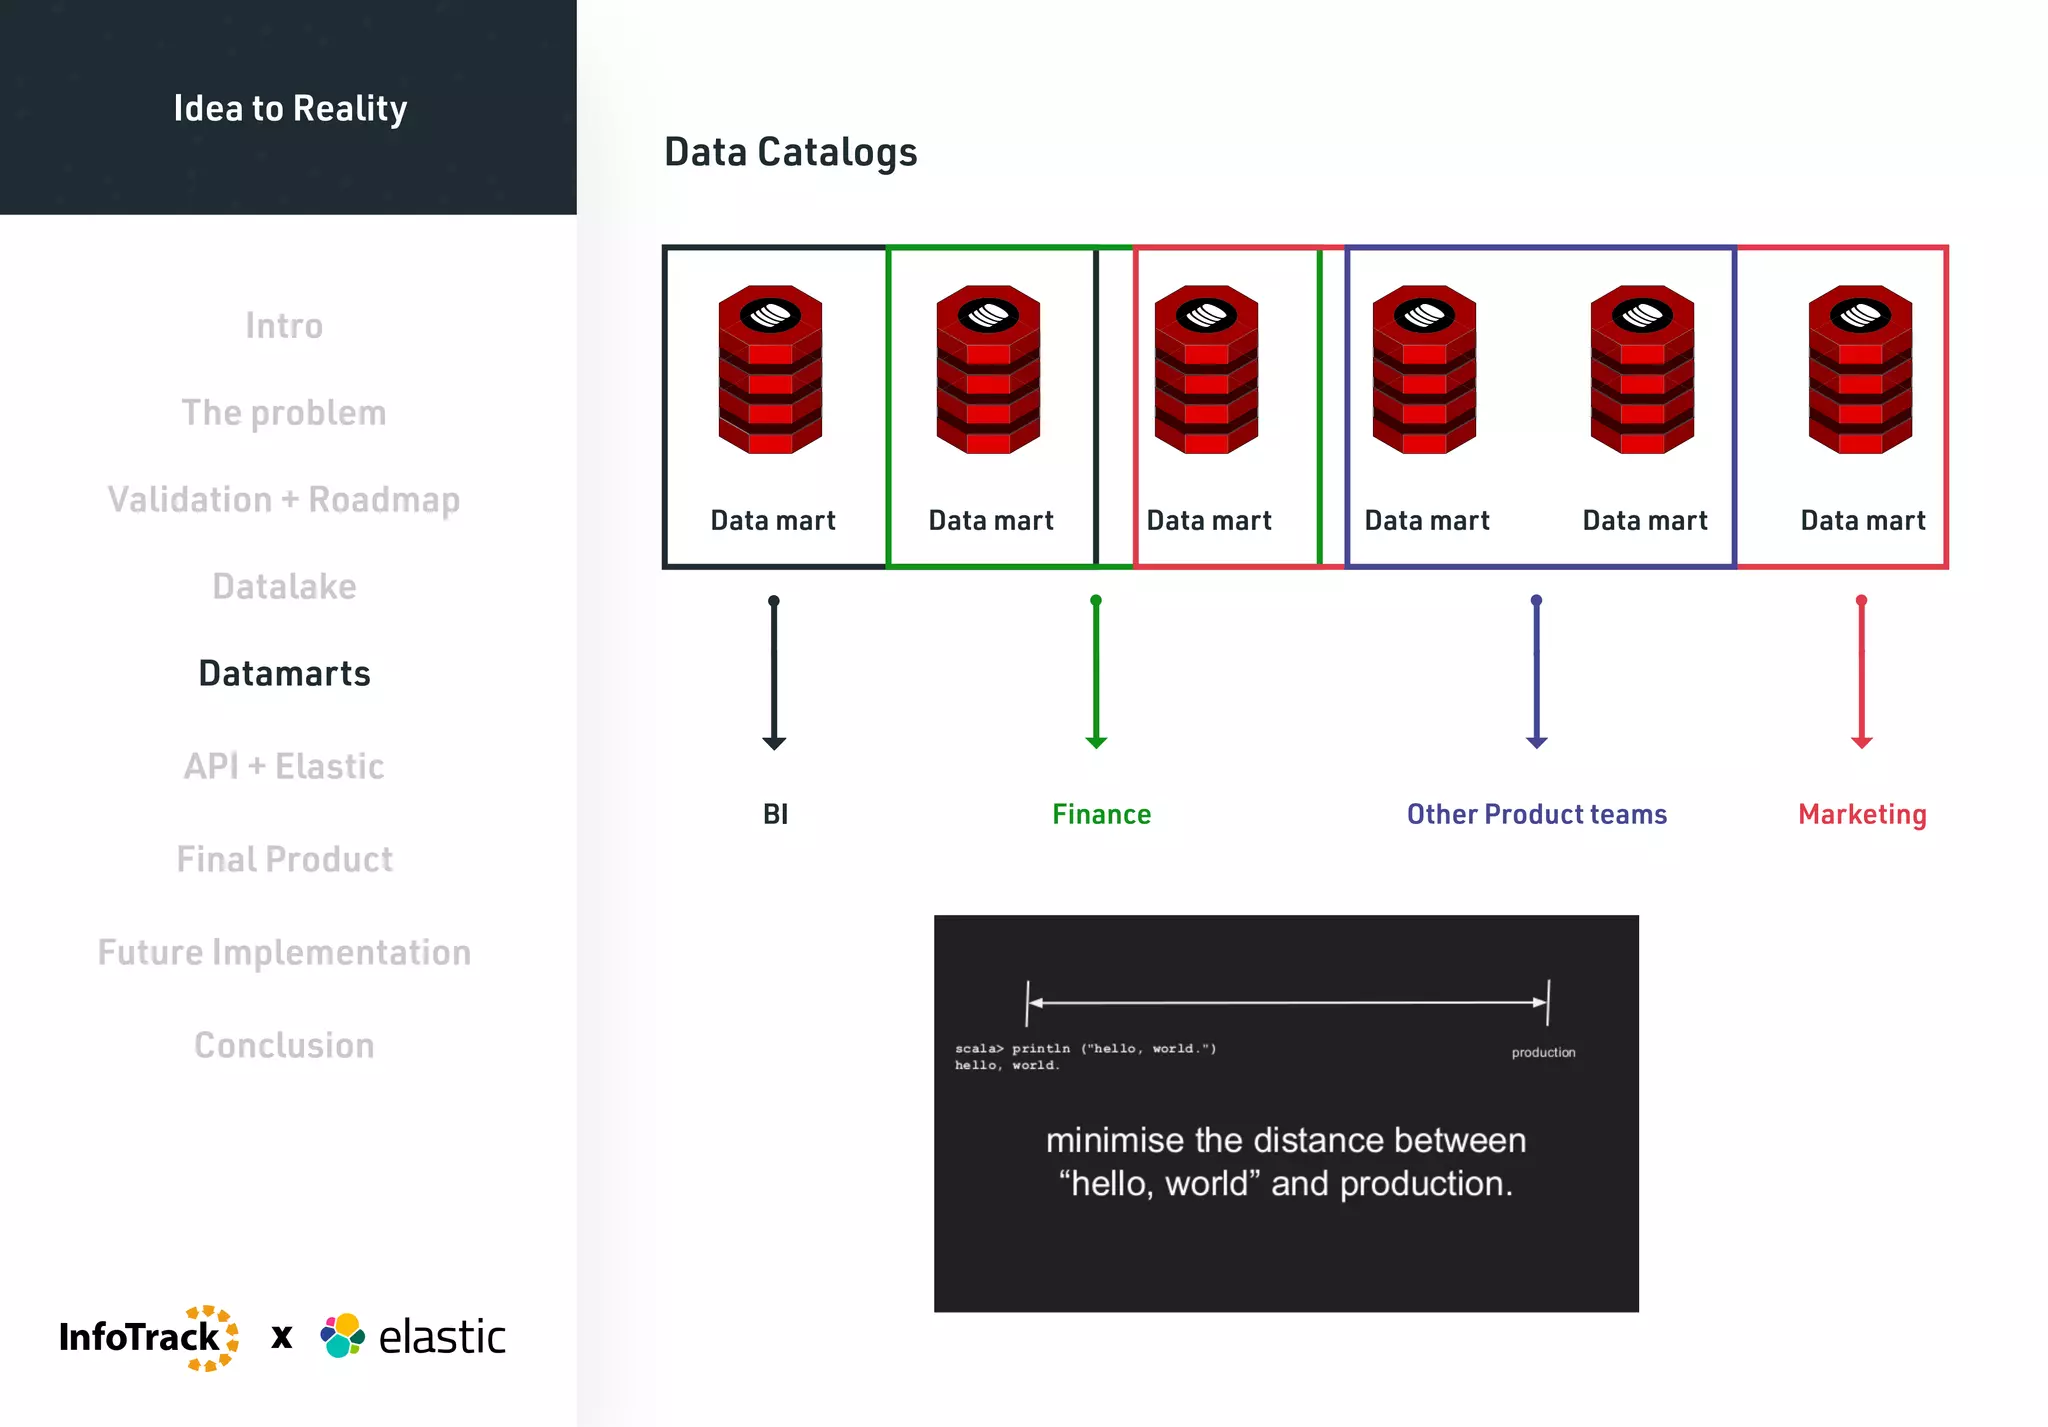This screenshot has width=2048, height=1427.
Task: Click the InfoTrack logo
Action: click(x=149, y=1337)
